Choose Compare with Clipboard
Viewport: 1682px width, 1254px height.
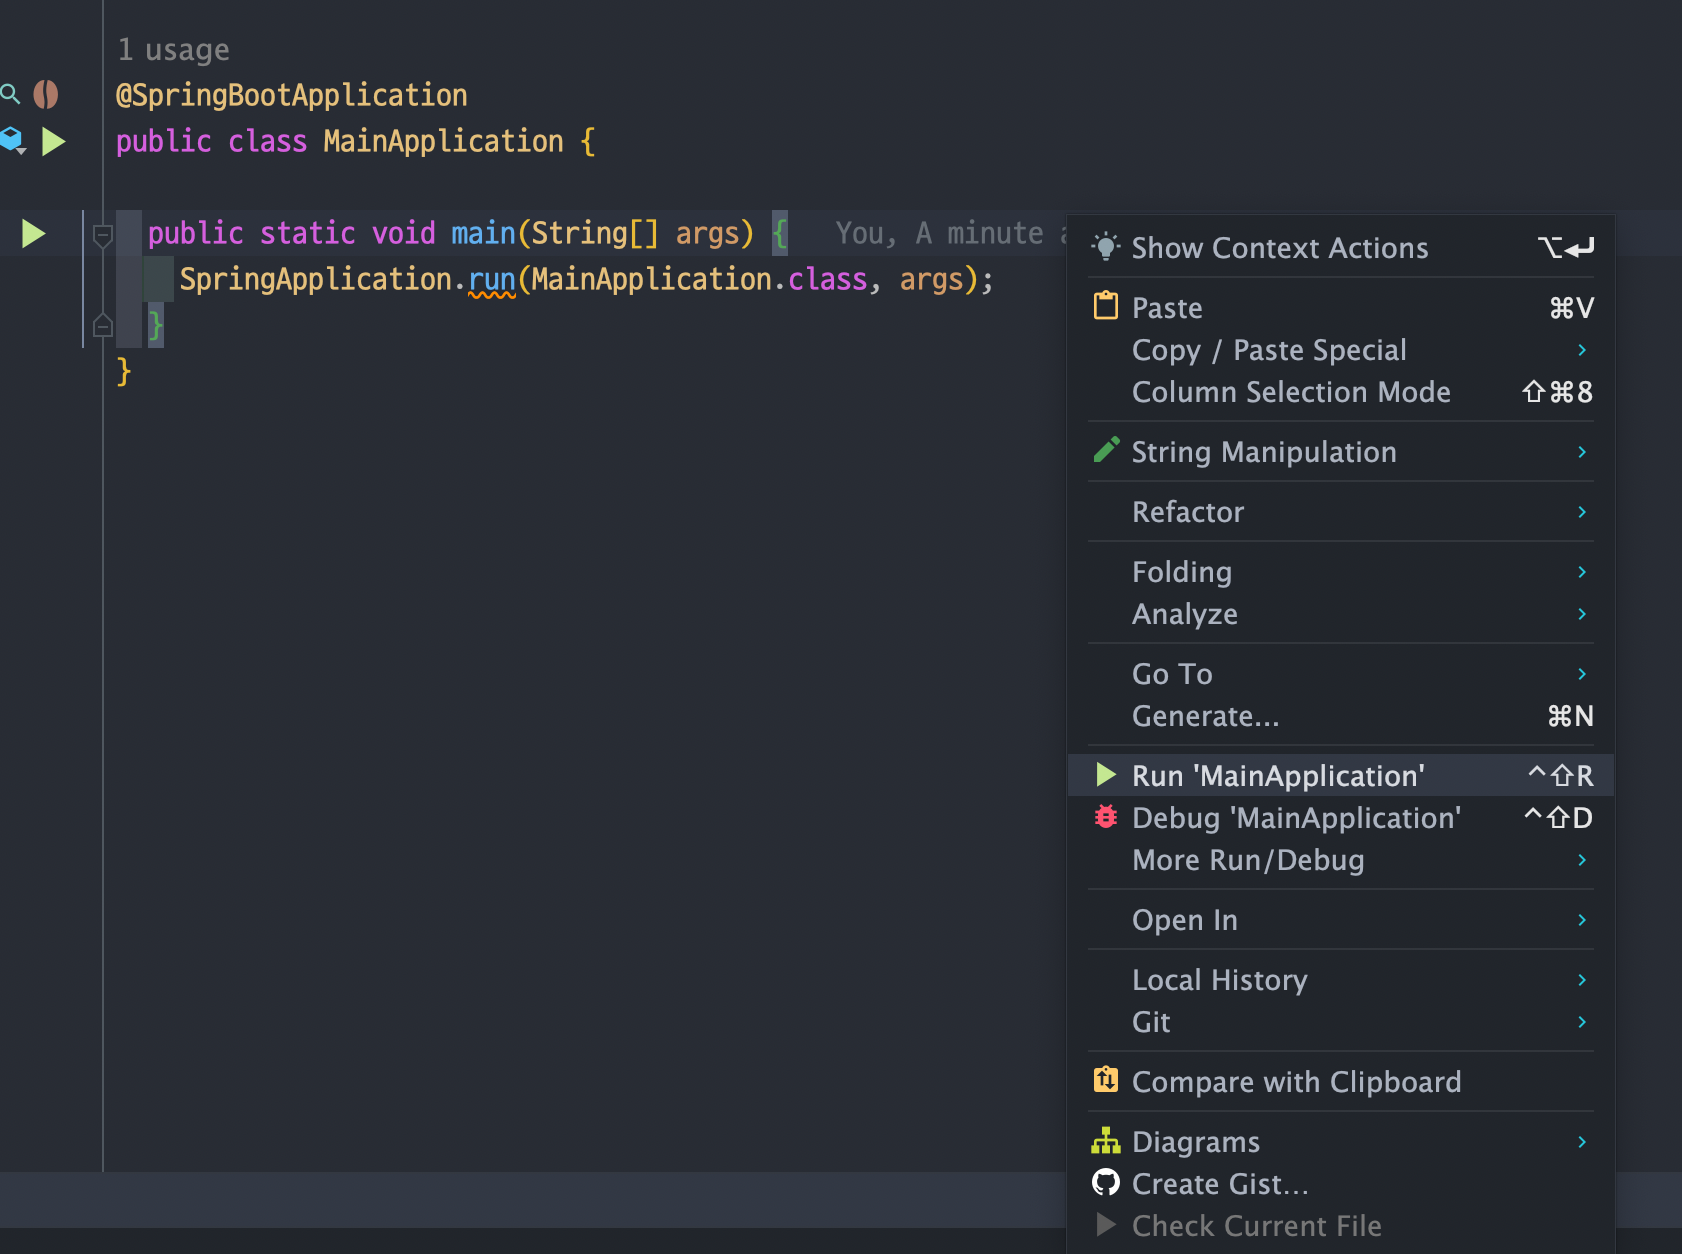click(1341, 1082)
